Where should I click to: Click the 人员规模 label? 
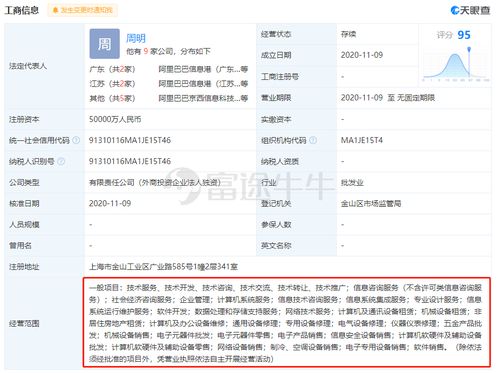coord(24,225)
